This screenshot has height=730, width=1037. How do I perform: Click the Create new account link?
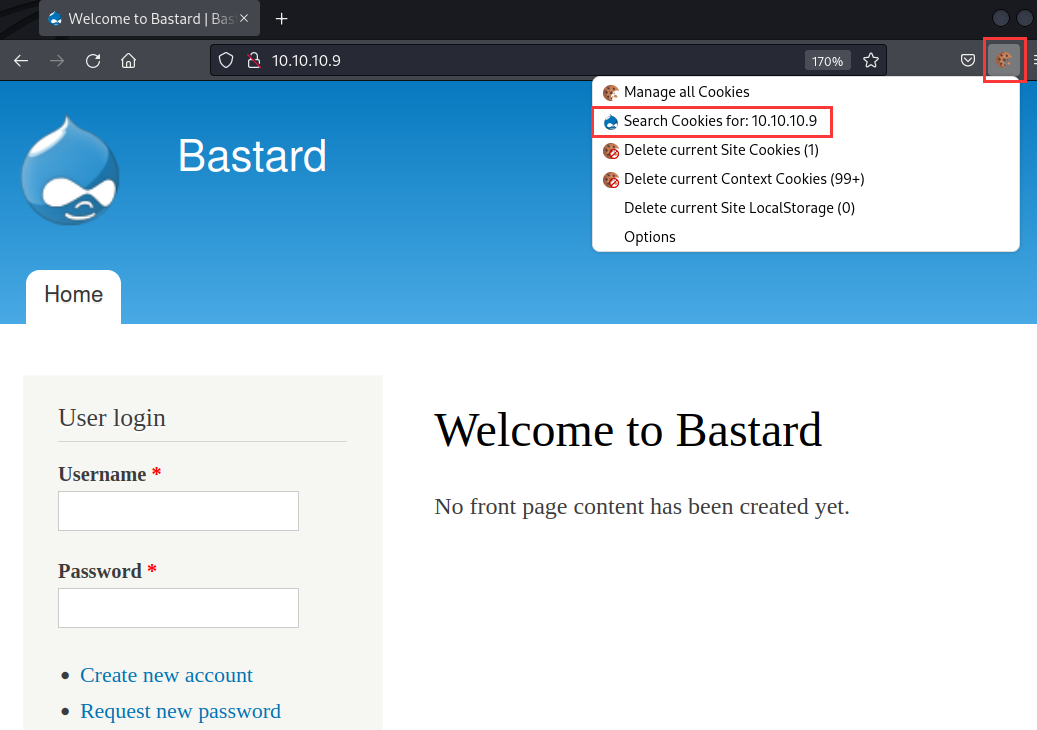(166, 675)
